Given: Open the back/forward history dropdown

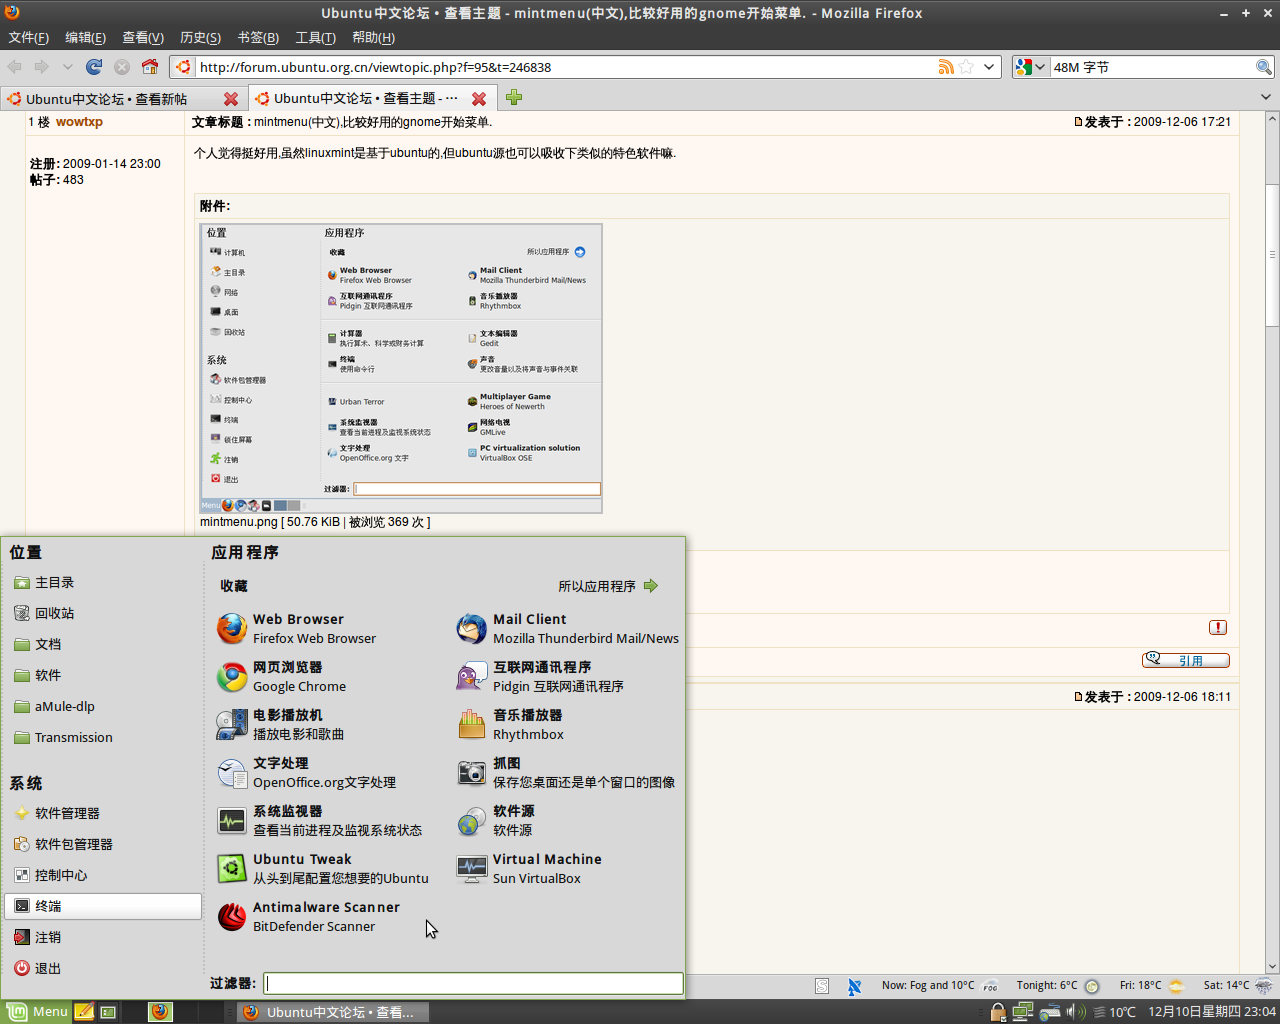Looking at the screenshot, I should pyautogui.click(x=67, y=67).
